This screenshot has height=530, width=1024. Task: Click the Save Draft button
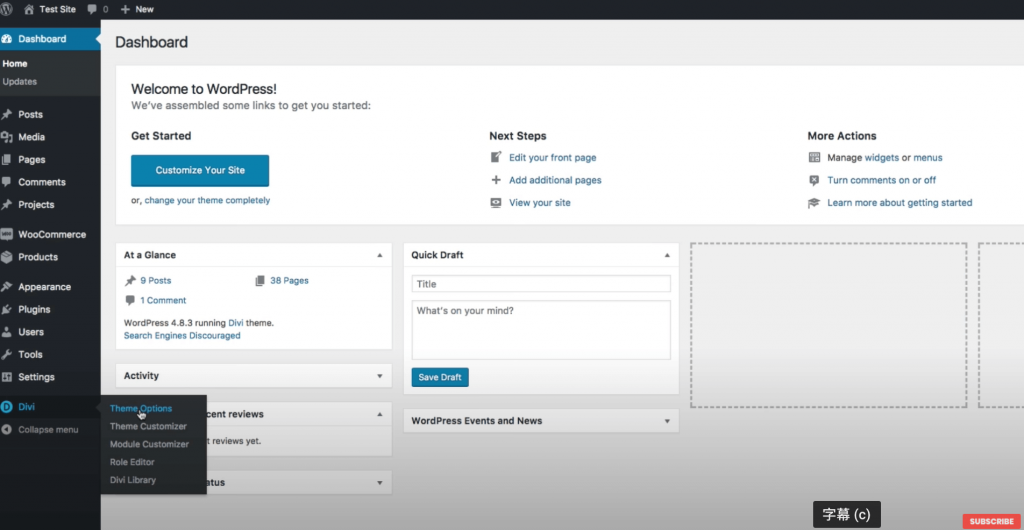click(x=440, y=377)
